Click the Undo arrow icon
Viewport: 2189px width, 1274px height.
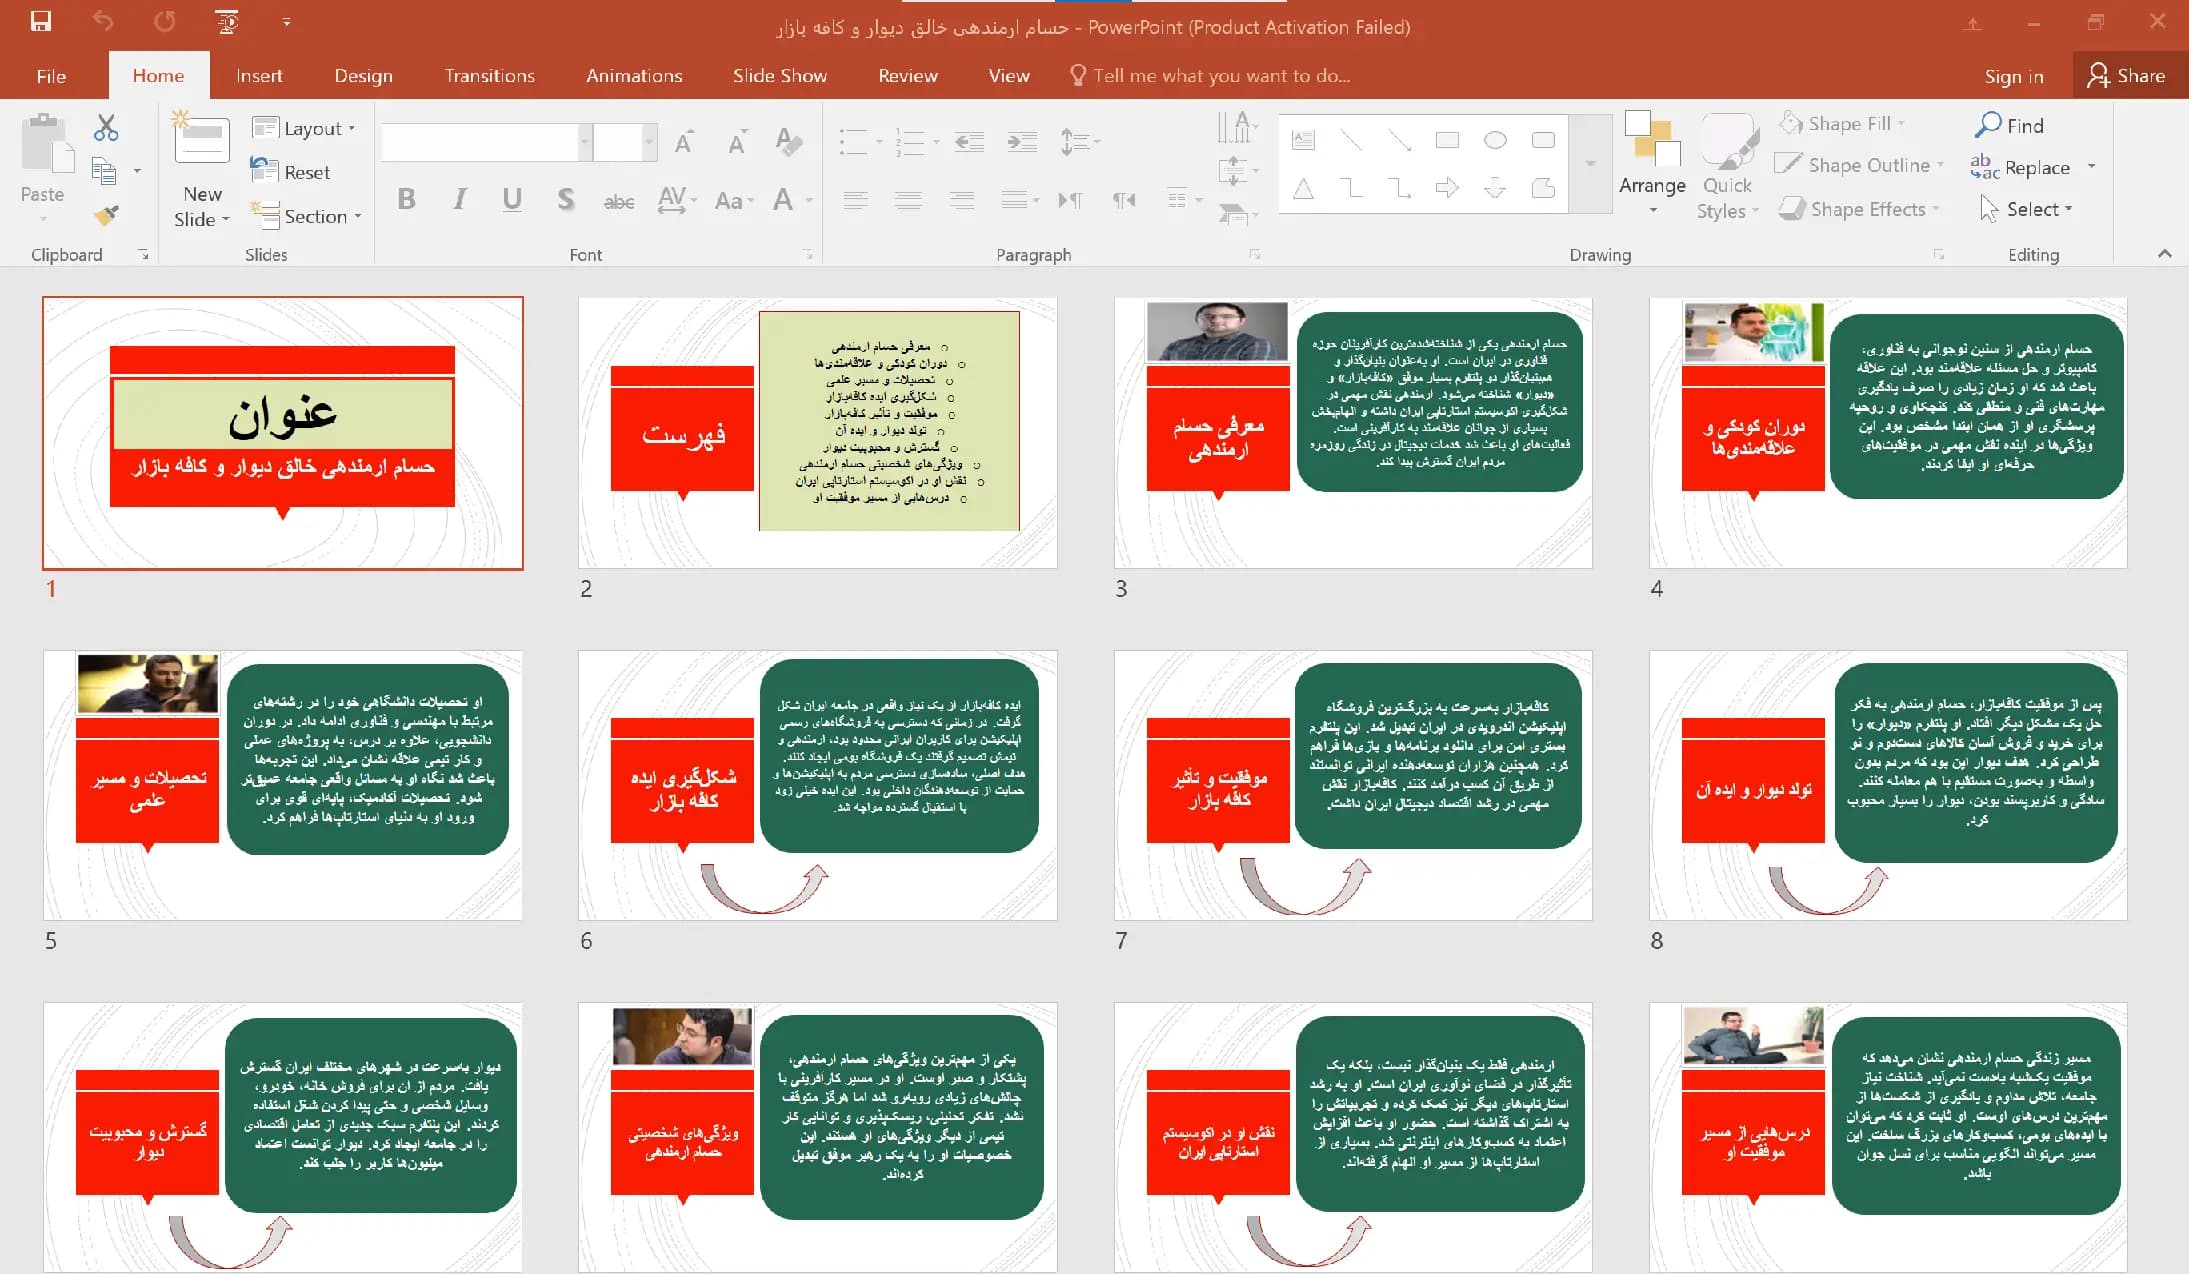pos(103,21)
